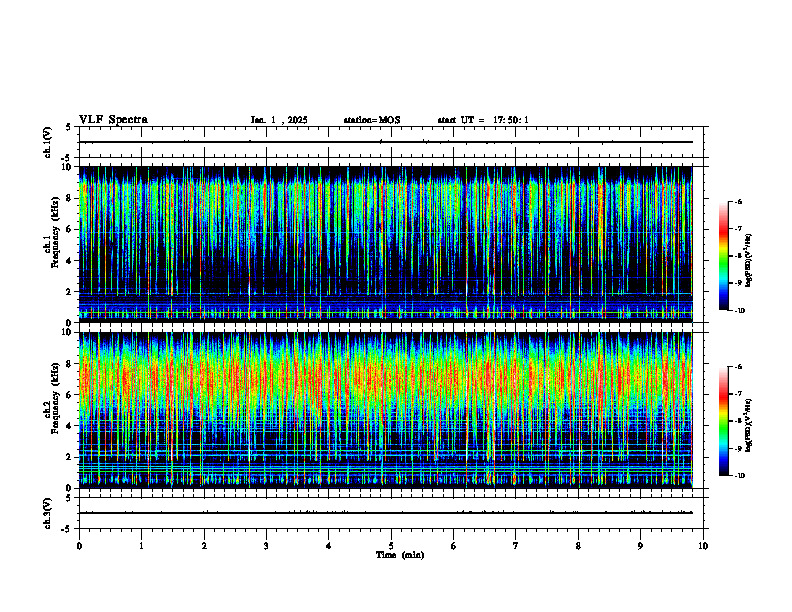Click the ch.1 color bar log(PSD) label
Screen dimensions: 792x612
pyautogui.click(x=749, y=260)
